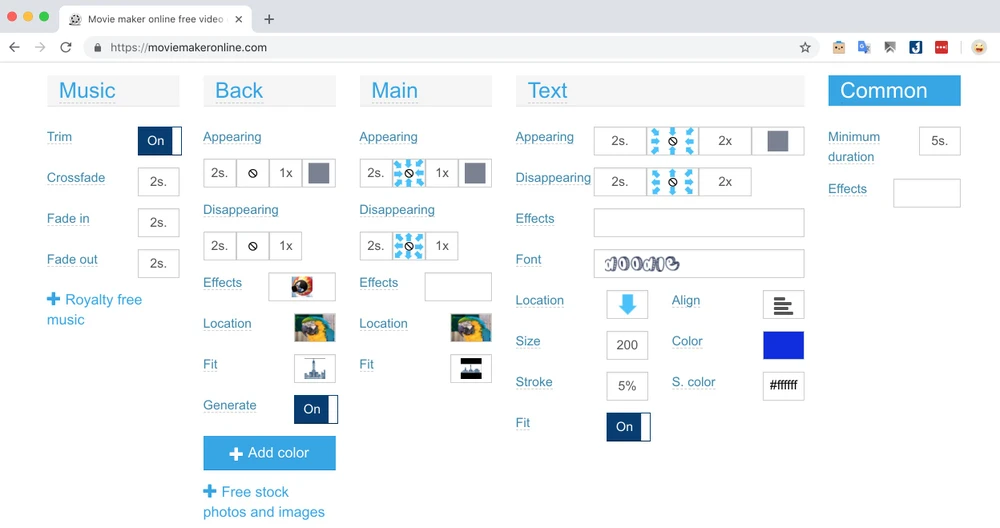The height and width of the screenshot is (528, 1000).
Task: Open the Common Effects selection box
Action: point(926,193)
